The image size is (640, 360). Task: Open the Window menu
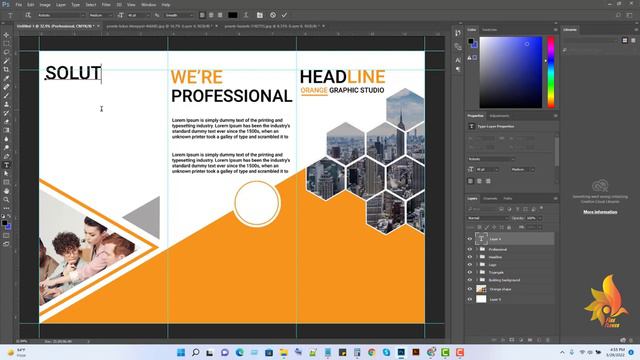148,5
